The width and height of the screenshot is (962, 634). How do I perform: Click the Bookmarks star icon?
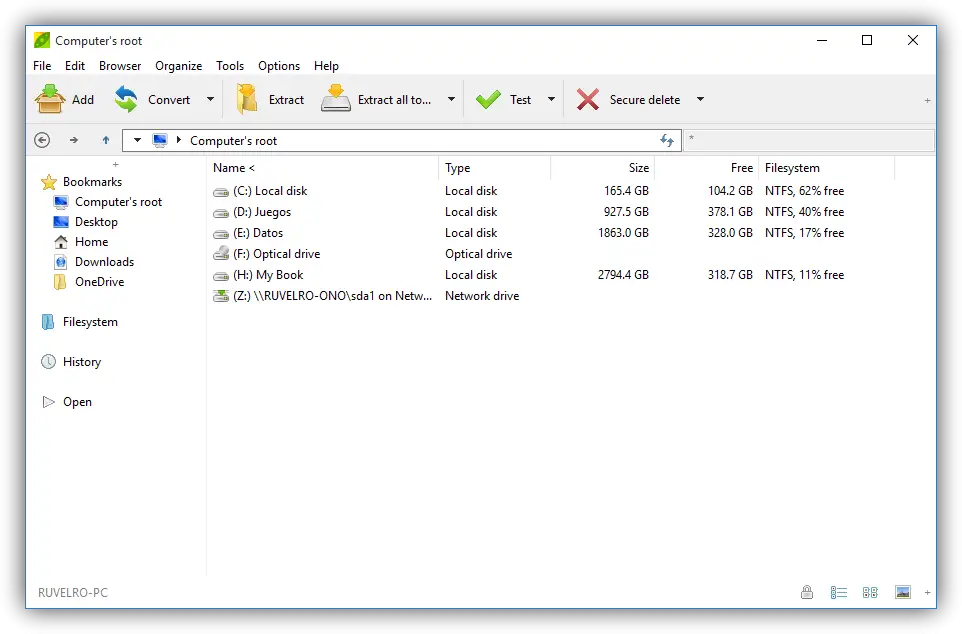(48, 182)
